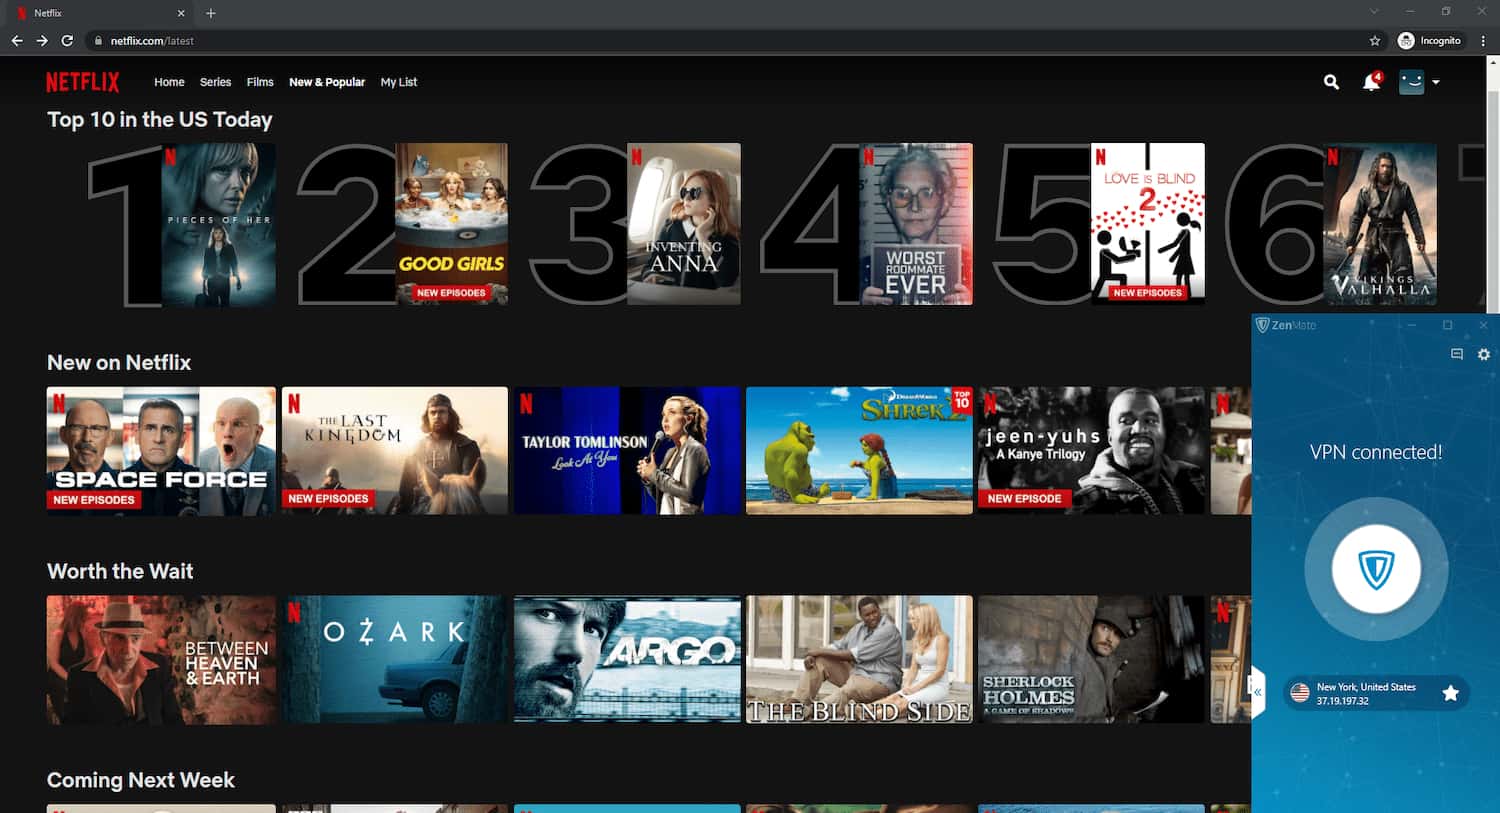Open Vikings Valhalla poster

1380,224
